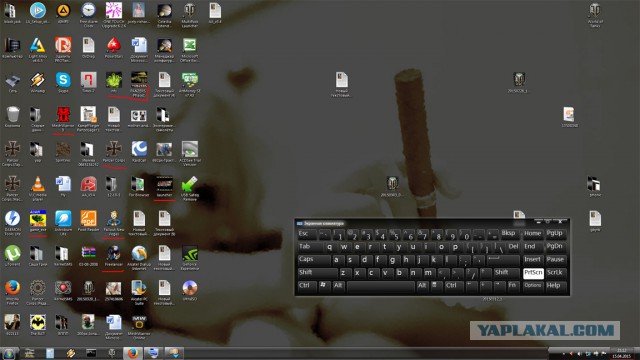Click the Windows logo key on the on-screen keyboard

click(324, 286)
